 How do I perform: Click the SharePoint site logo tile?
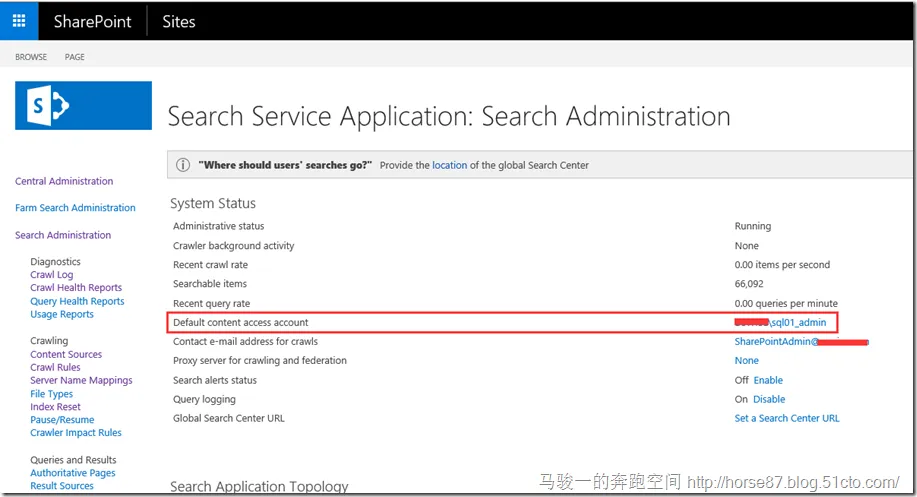pyautogui.click(x=83, y=105)
